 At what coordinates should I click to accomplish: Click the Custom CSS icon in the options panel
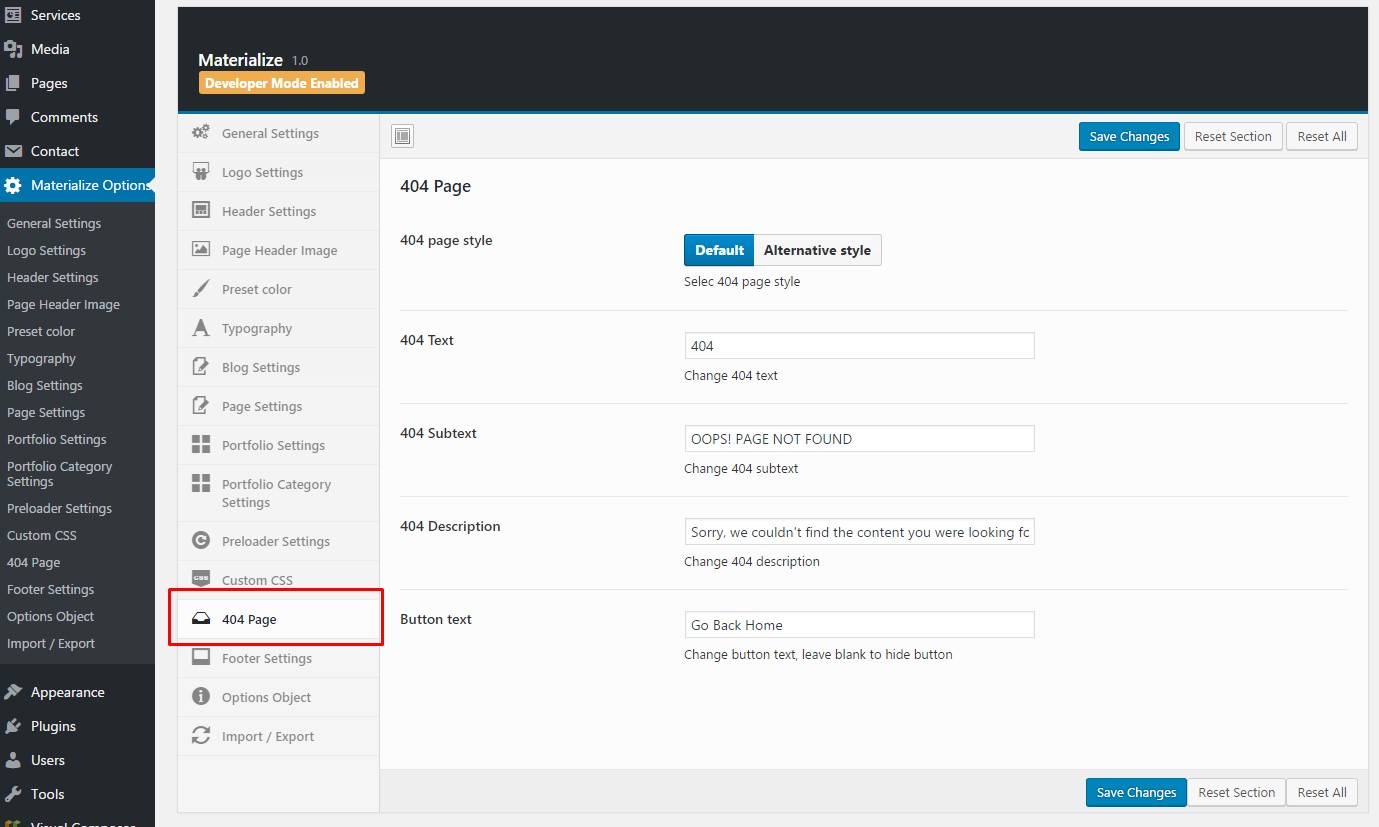click(x=201, y=580)
